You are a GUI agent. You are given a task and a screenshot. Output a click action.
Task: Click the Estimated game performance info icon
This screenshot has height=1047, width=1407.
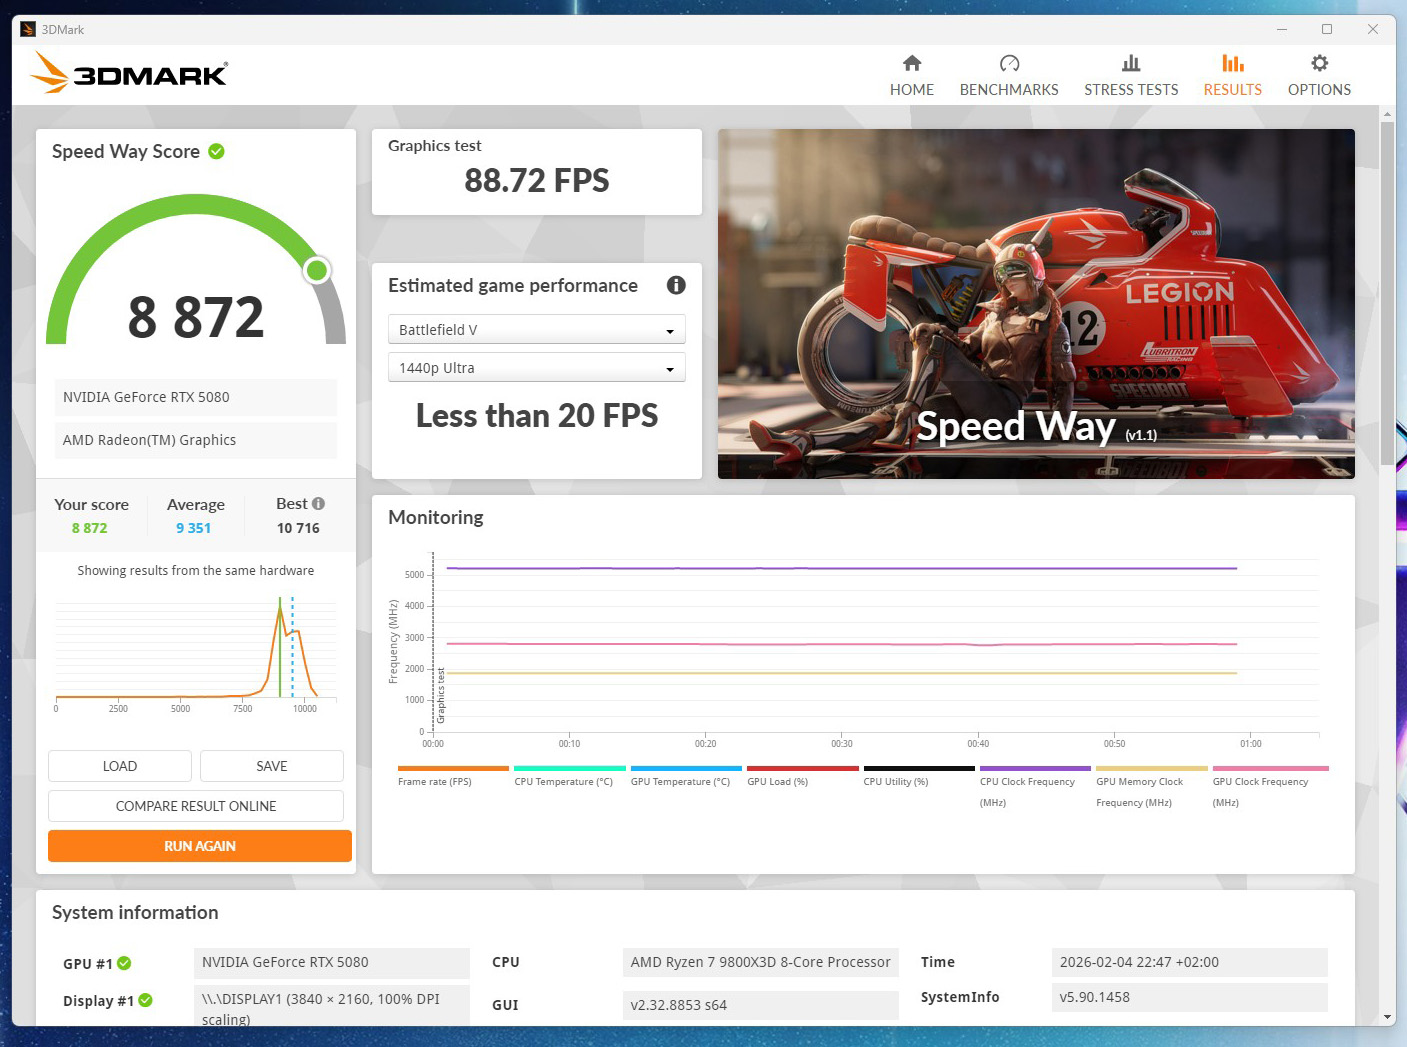pos(676,286)
